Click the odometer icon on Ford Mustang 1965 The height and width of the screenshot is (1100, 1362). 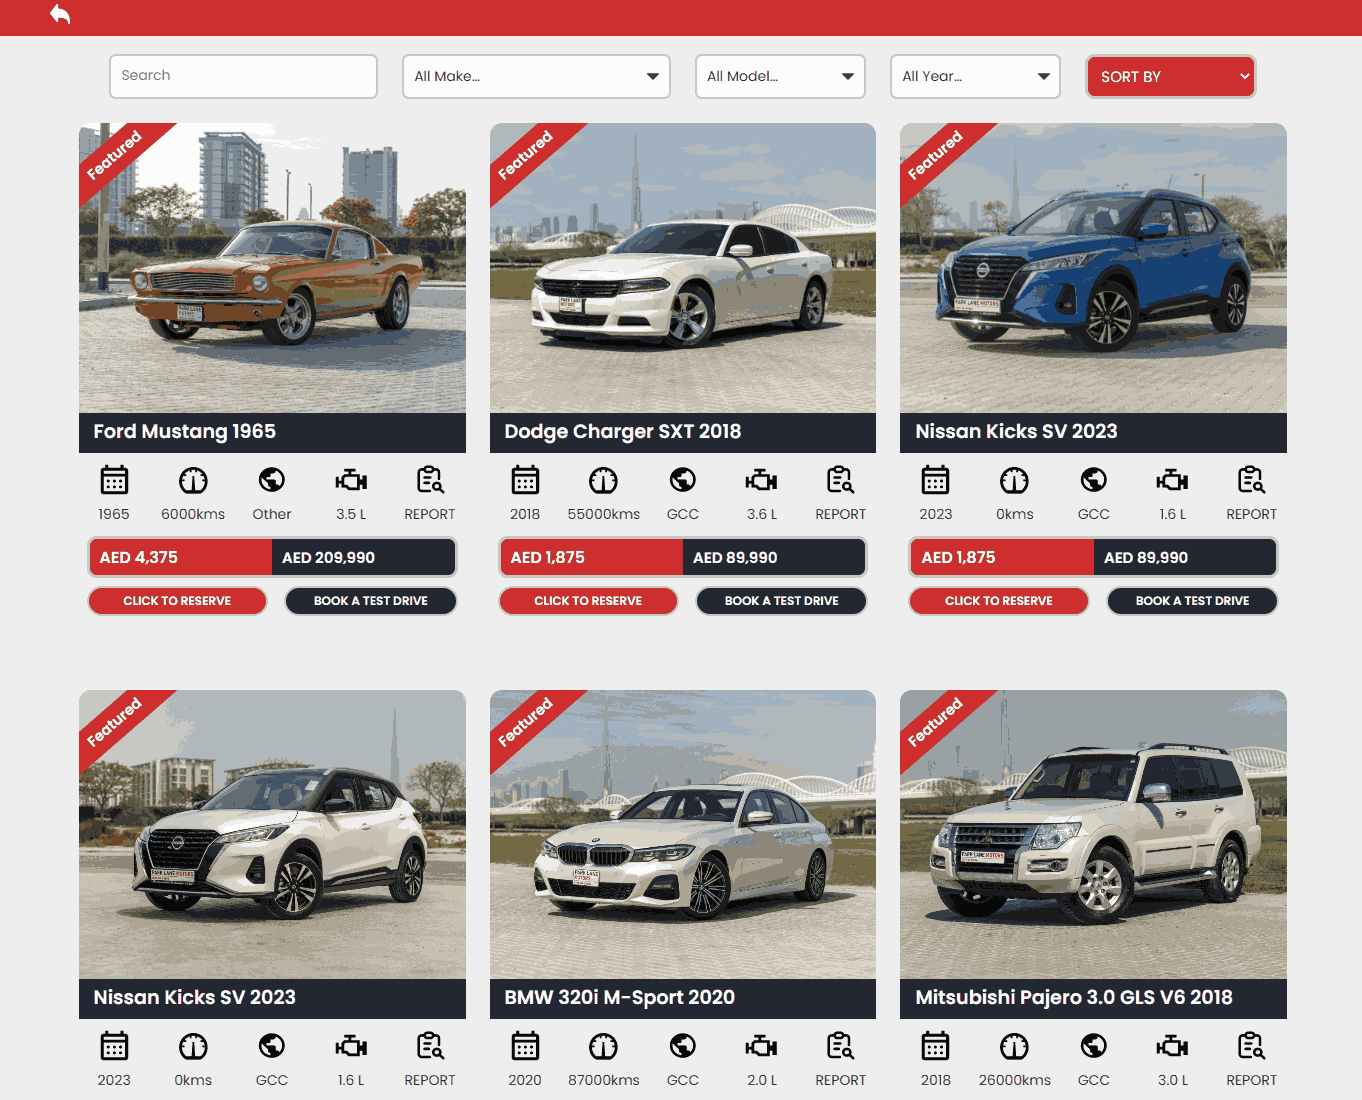coord(193,480)
